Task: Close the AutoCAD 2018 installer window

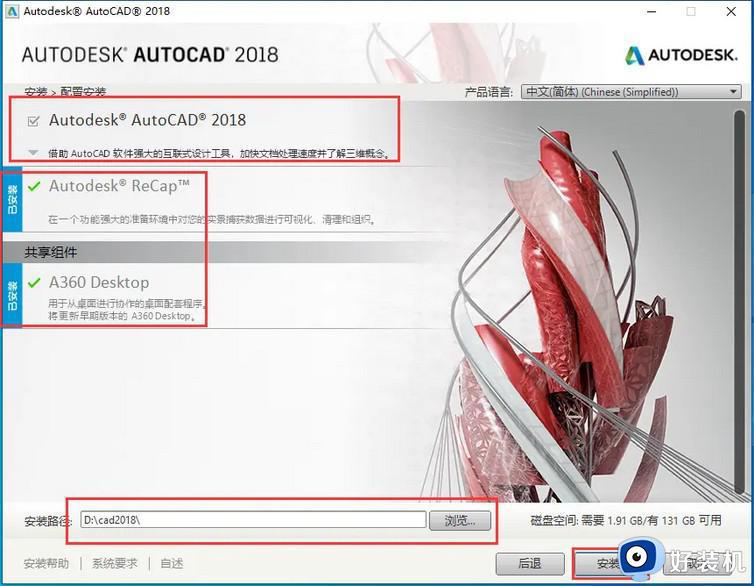Action: tap(731, 12)
